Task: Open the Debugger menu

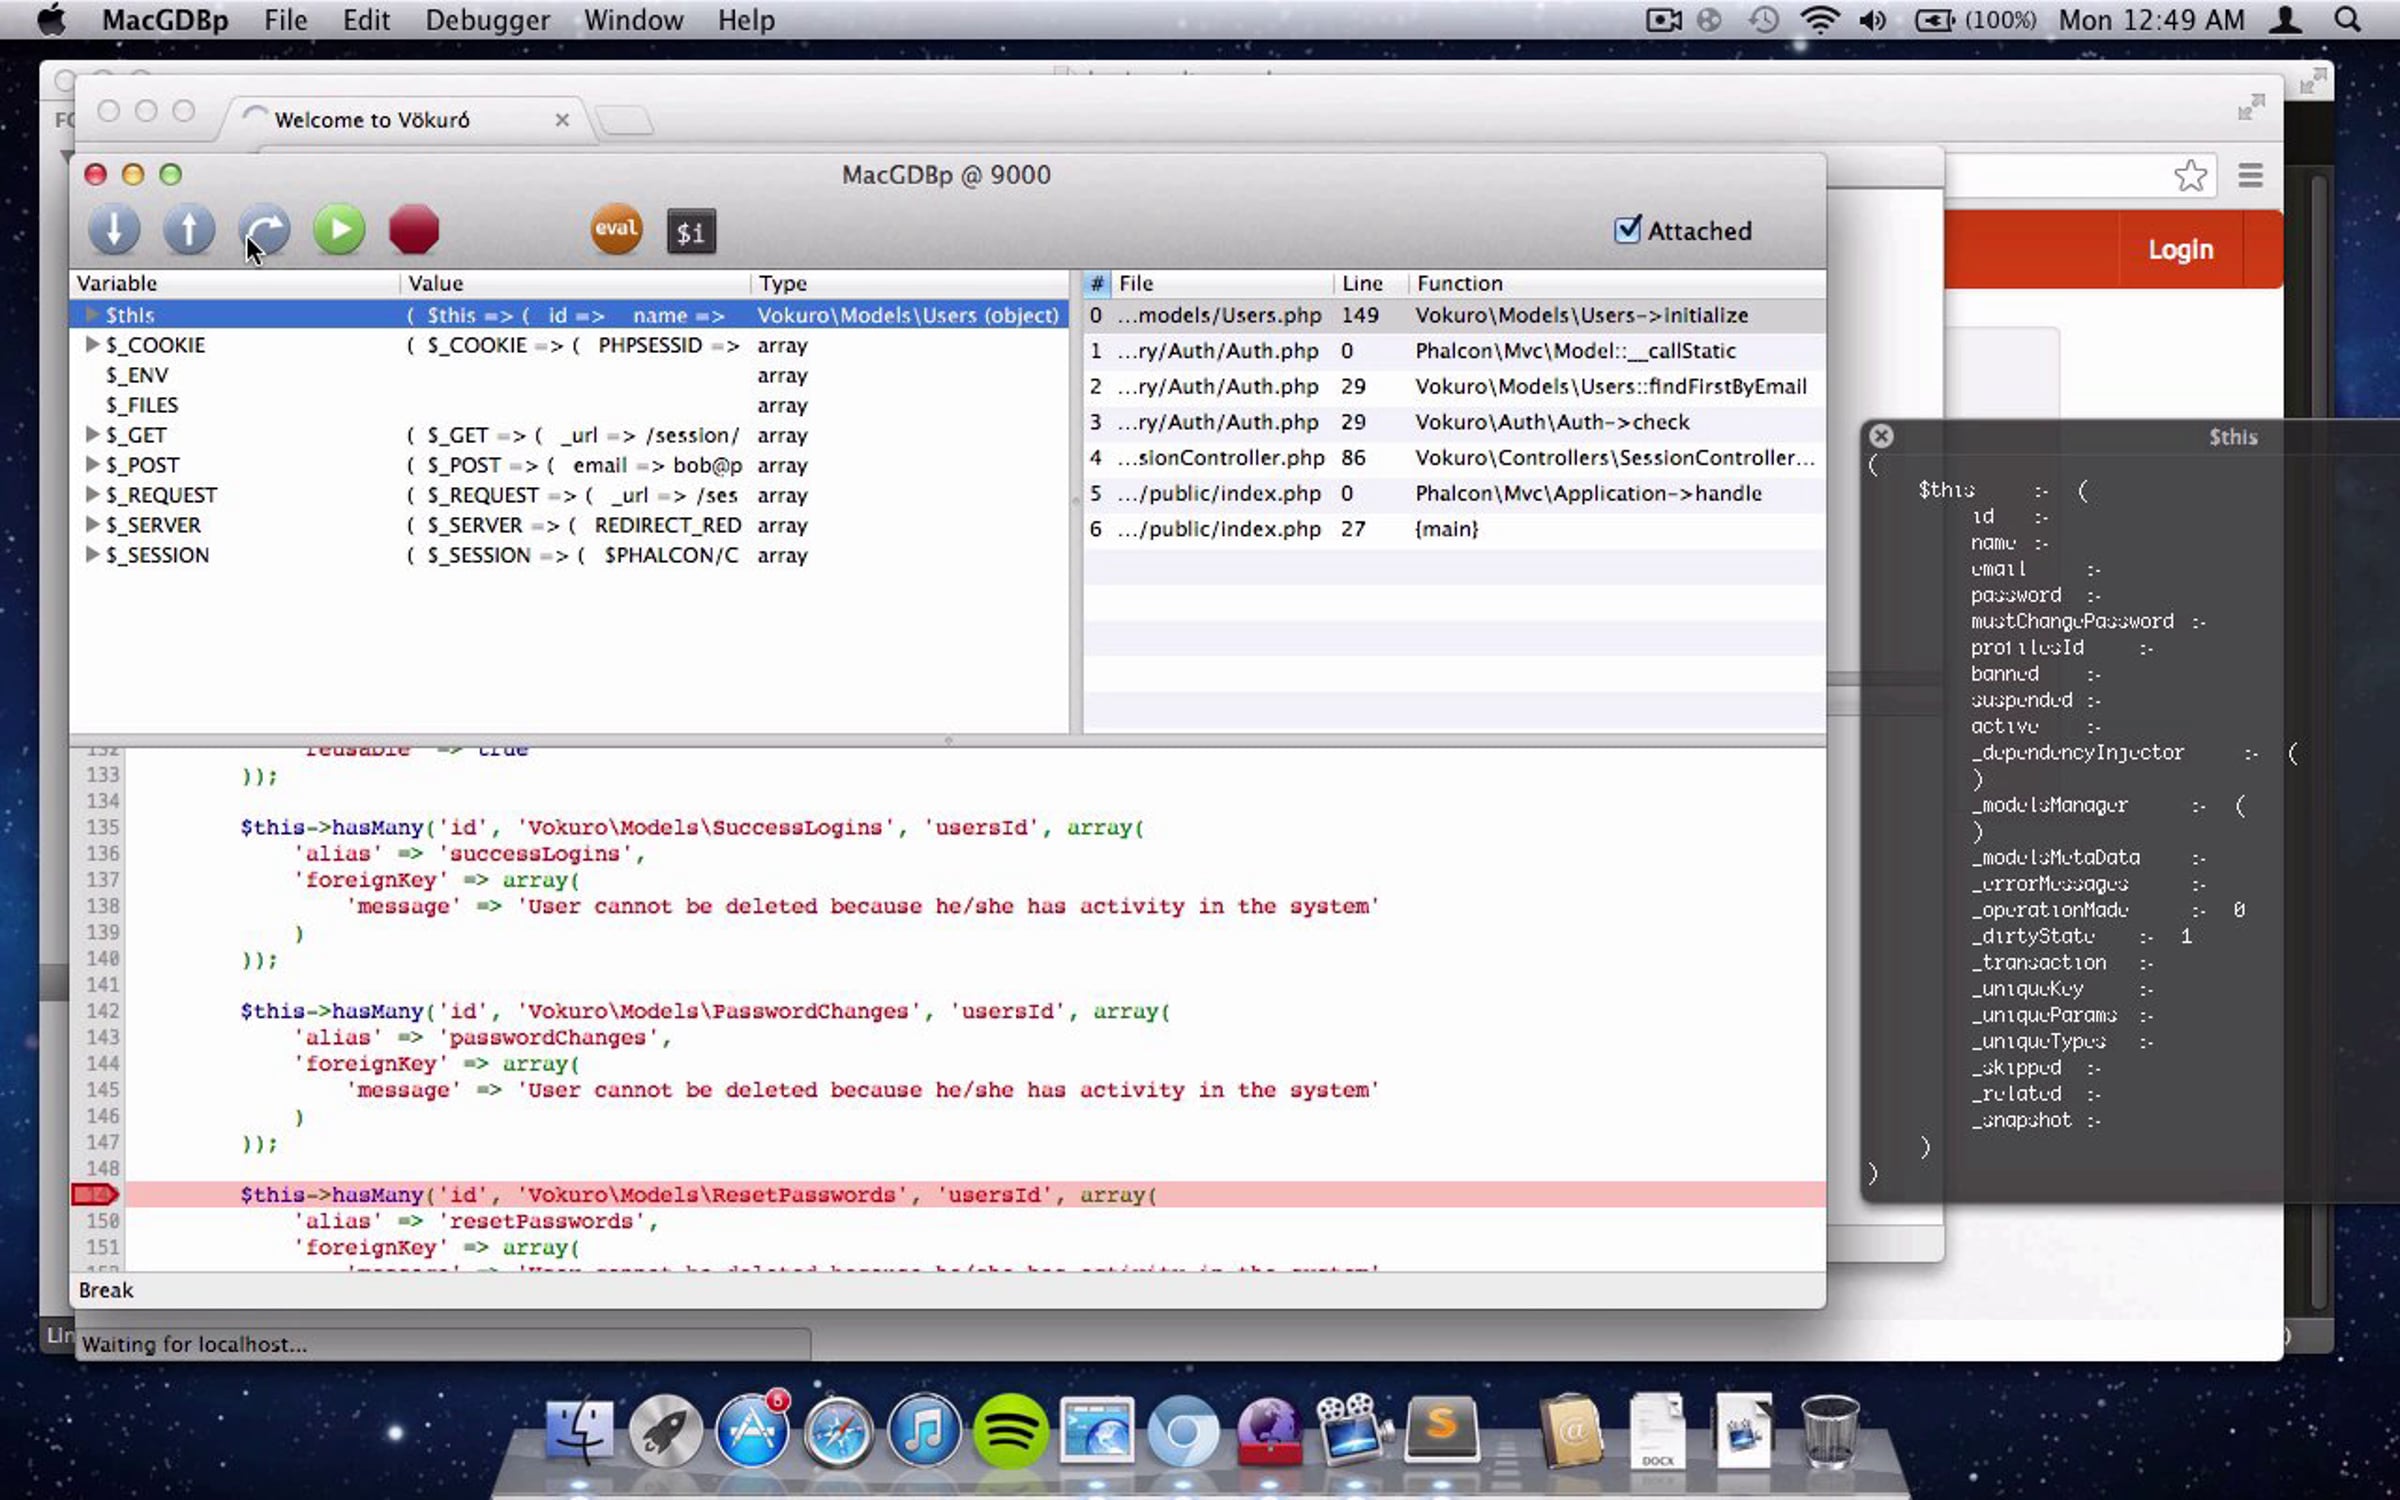Action: point(487,20)
